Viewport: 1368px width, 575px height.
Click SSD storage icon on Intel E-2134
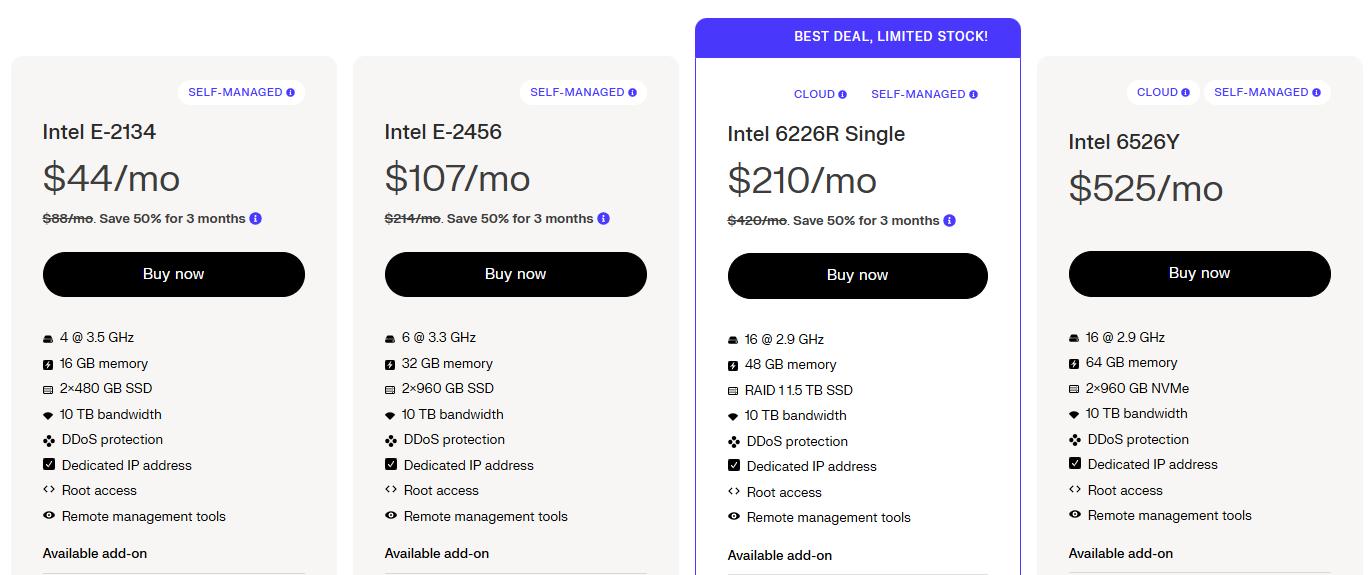coord(49,389)
